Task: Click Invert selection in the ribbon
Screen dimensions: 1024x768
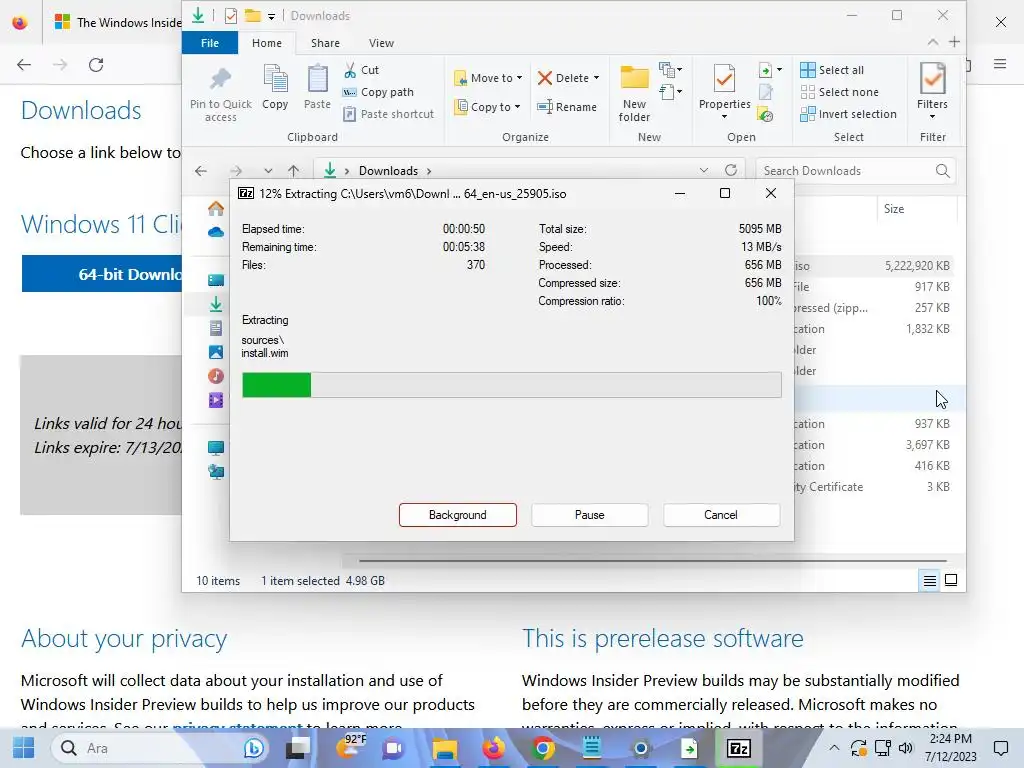Action: (849, 114)
